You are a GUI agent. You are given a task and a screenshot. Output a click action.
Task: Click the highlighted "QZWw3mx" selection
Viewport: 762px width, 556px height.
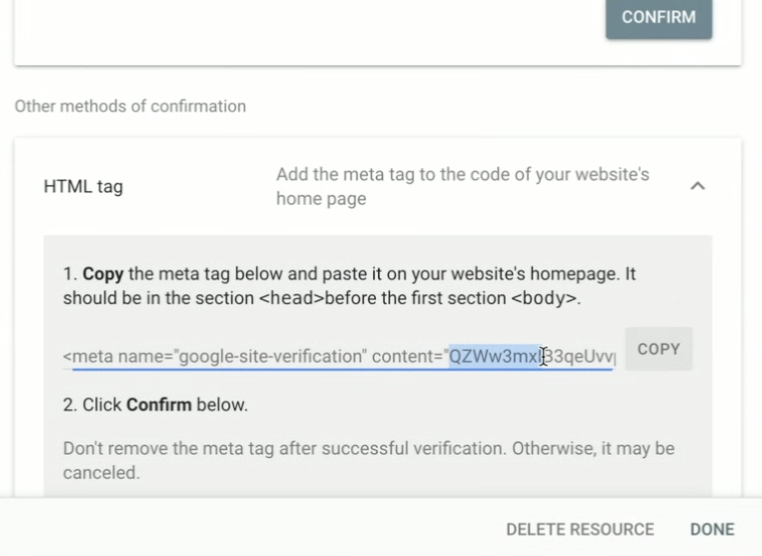coord(494,357)
